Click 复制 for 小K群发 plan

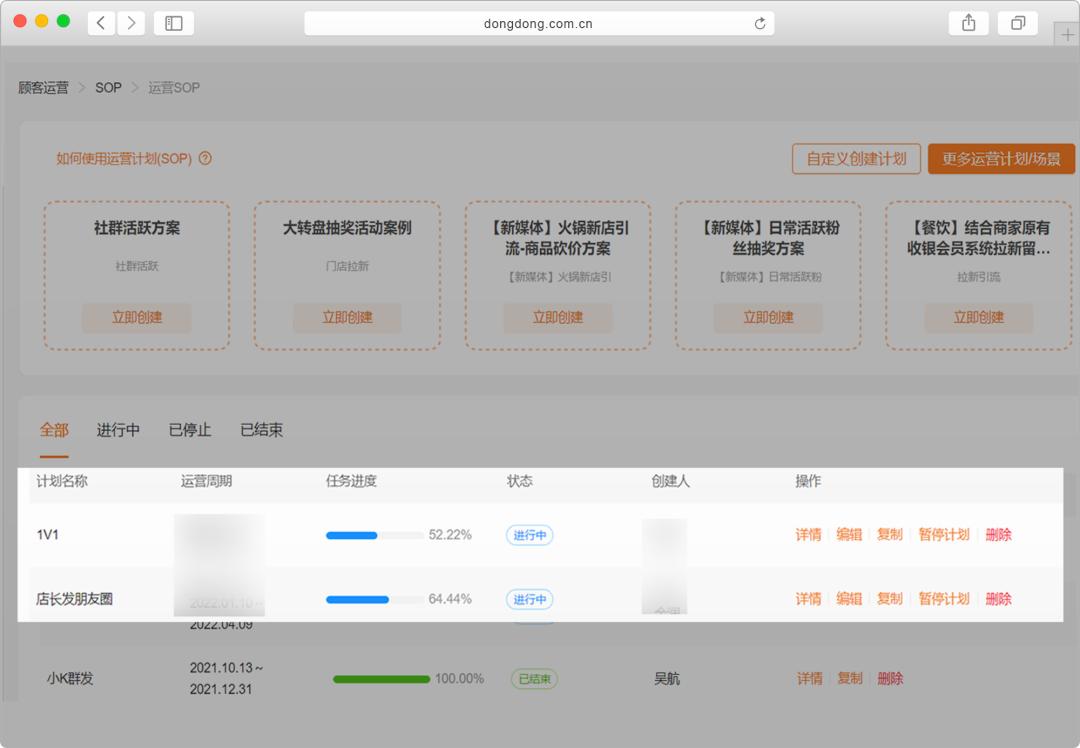click(x=850, y=678)
